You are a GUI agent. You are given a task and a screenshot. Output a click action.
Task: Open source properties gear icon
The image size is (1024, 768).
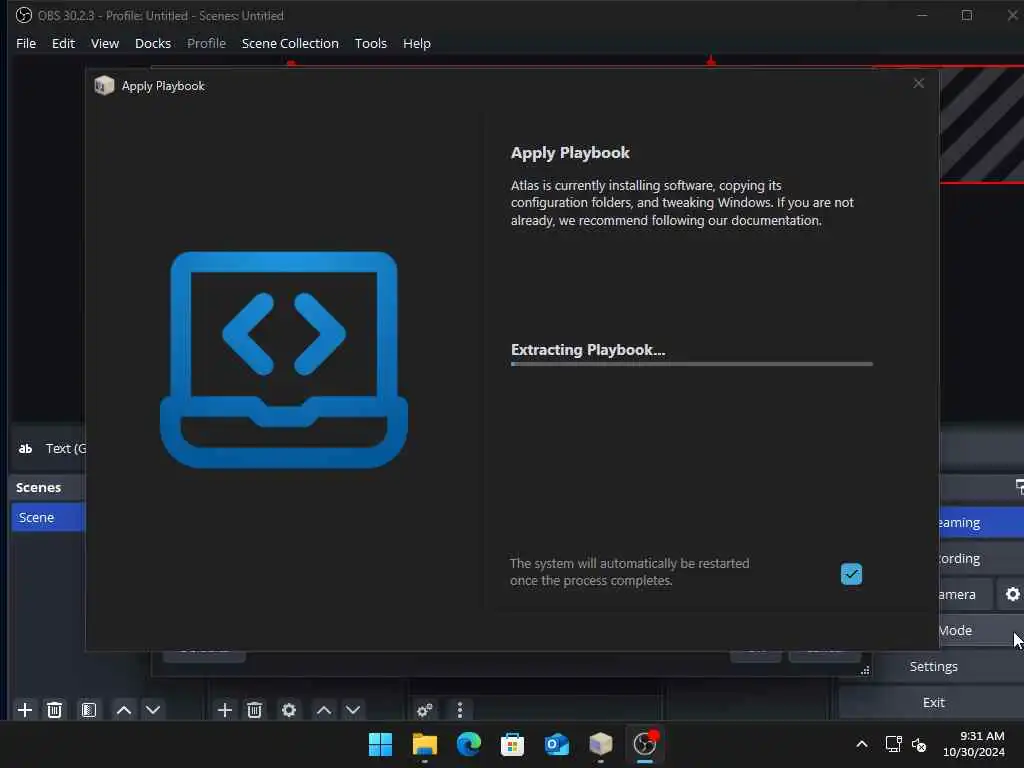tap(289, 710)
